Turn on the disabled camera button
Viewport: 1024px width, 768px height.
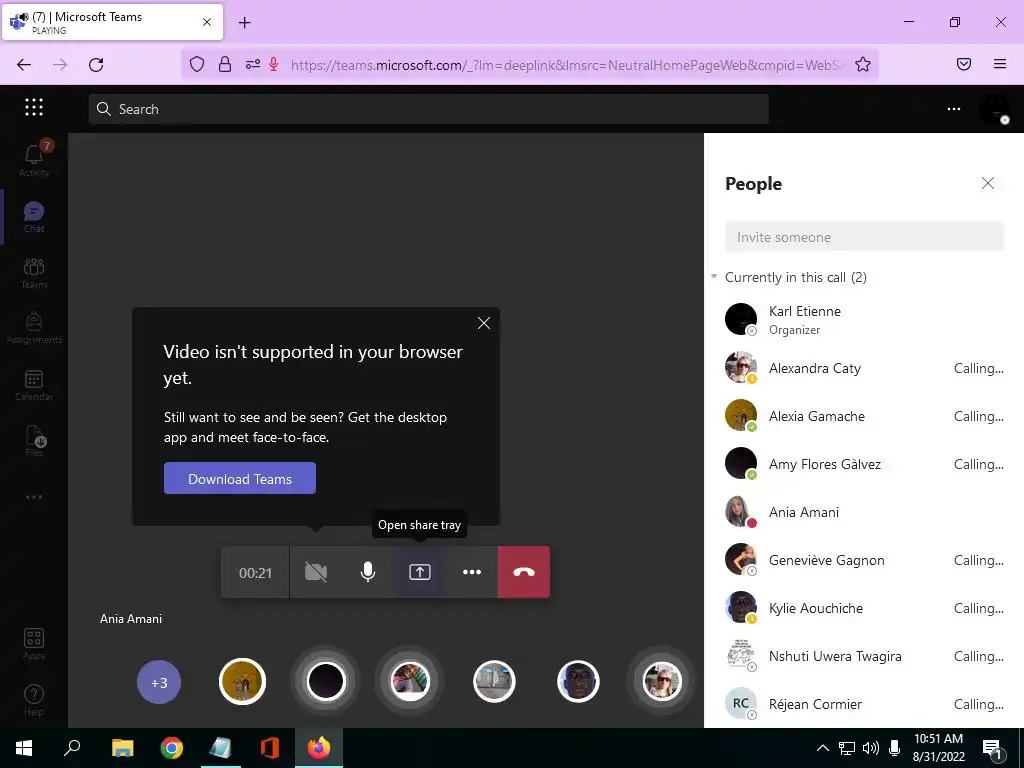pos(316,572)
